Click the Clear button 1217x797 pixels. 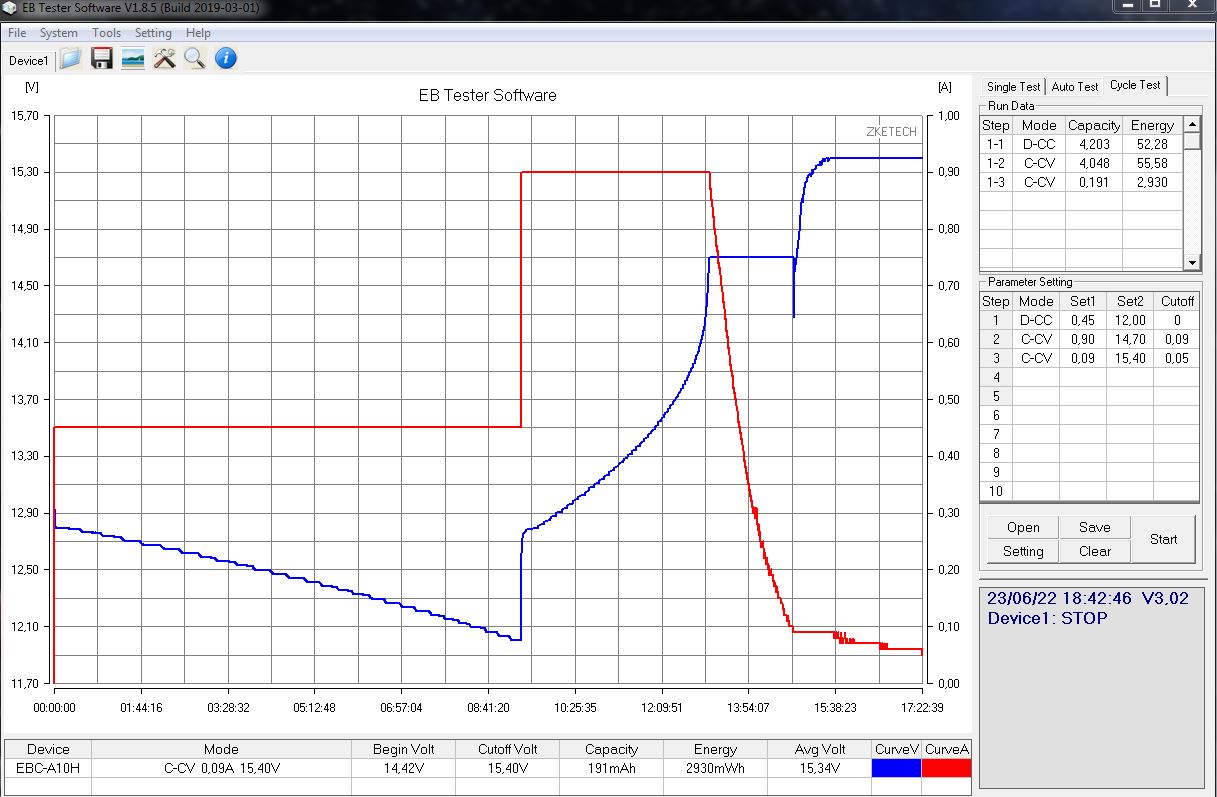pyautogui.click(x=1094, y=551)
